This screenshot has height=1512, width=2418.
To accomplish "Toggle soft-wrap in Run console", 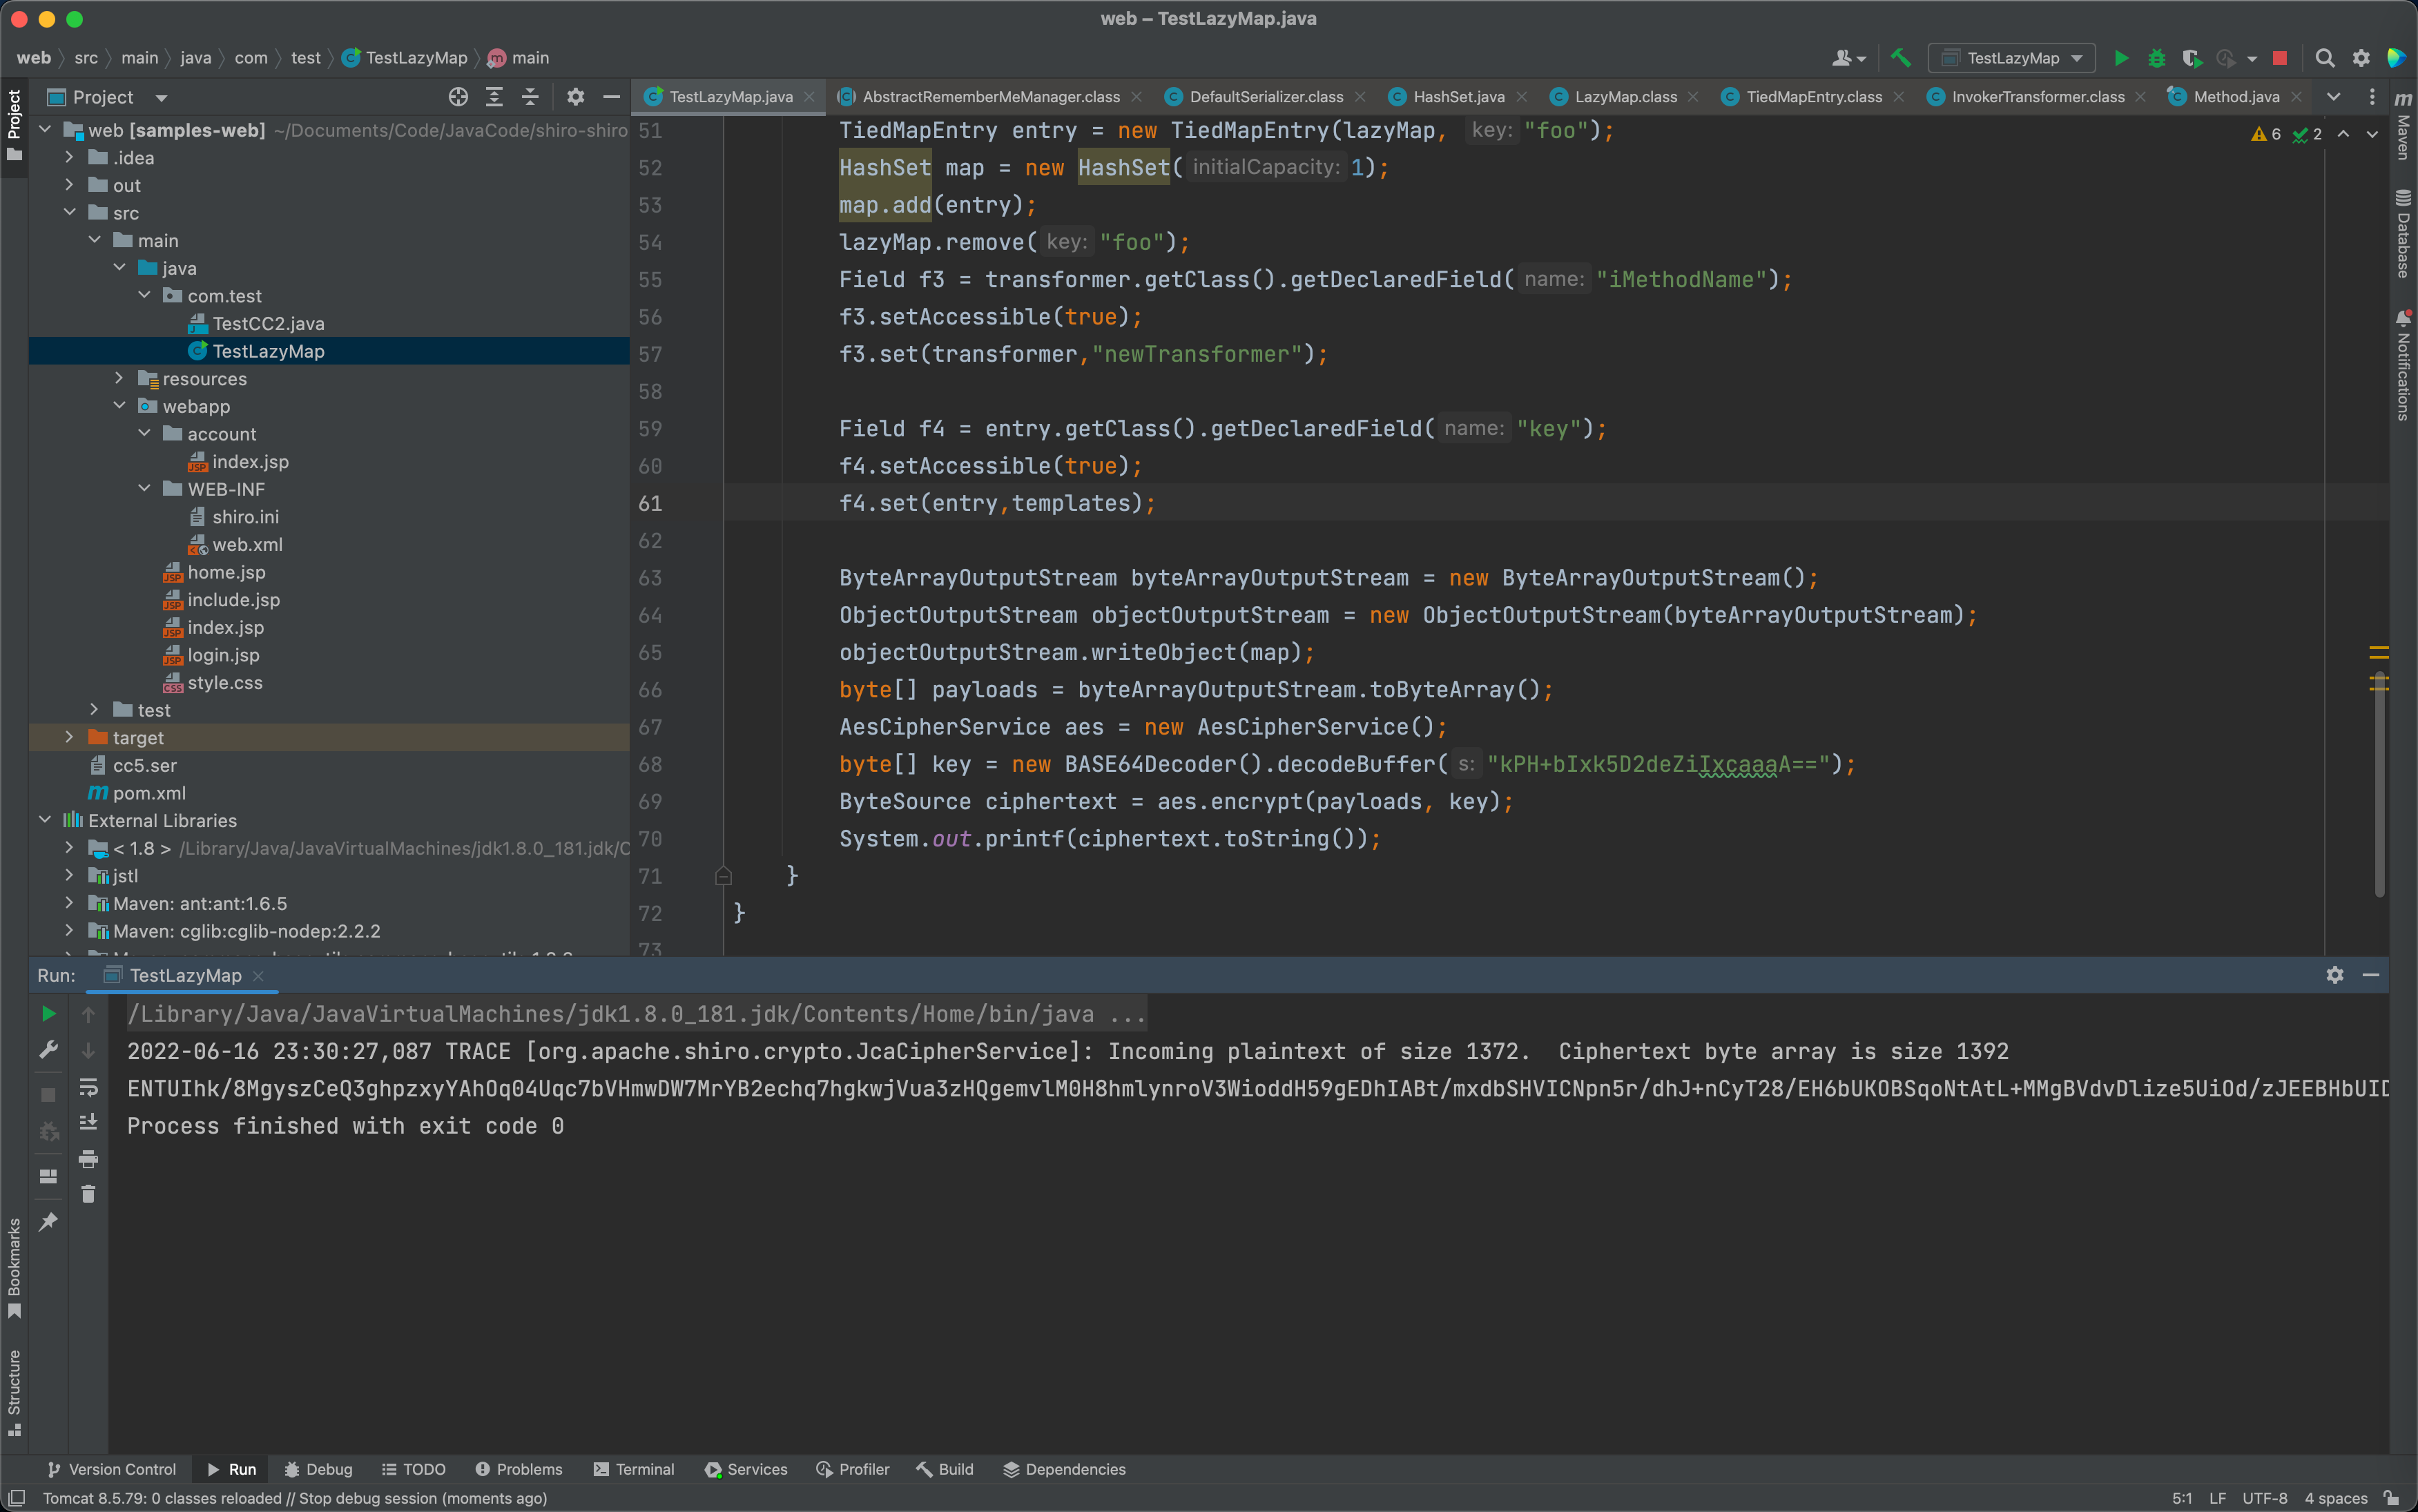I will point(88,1087).
